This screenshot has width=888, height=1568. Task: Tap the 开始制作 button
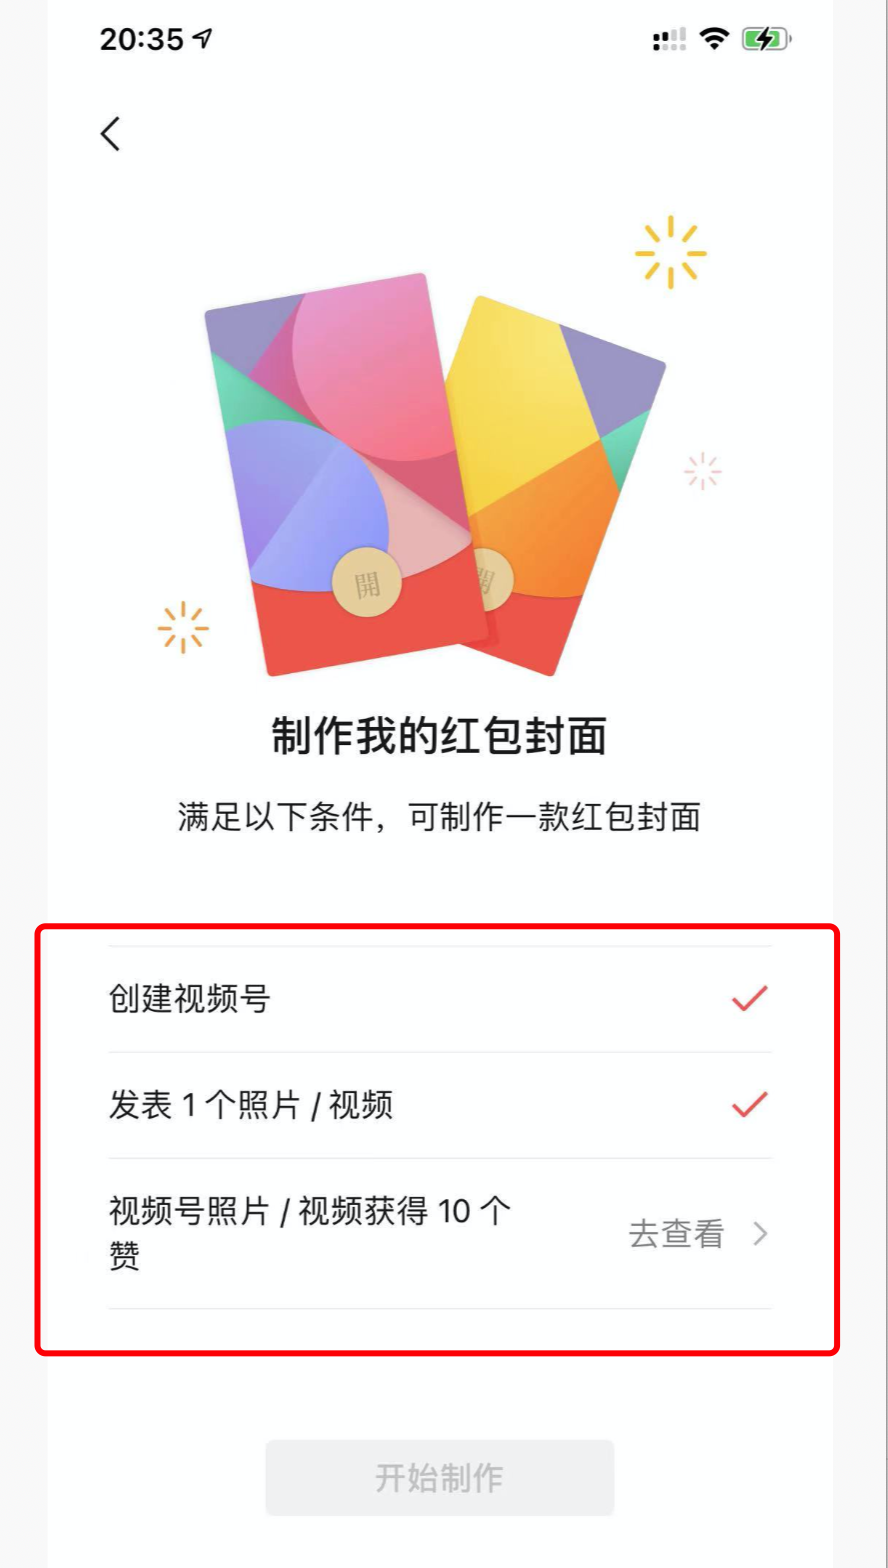[439, 1478]
